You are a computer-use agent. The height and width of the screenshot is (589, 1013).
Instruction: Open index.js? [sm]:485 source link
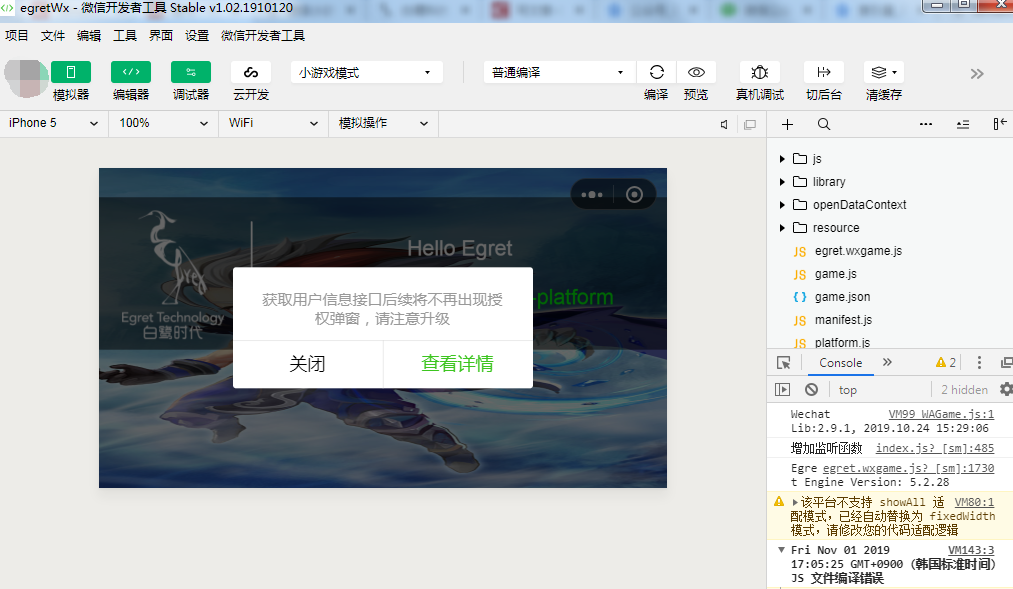[935, 448]
